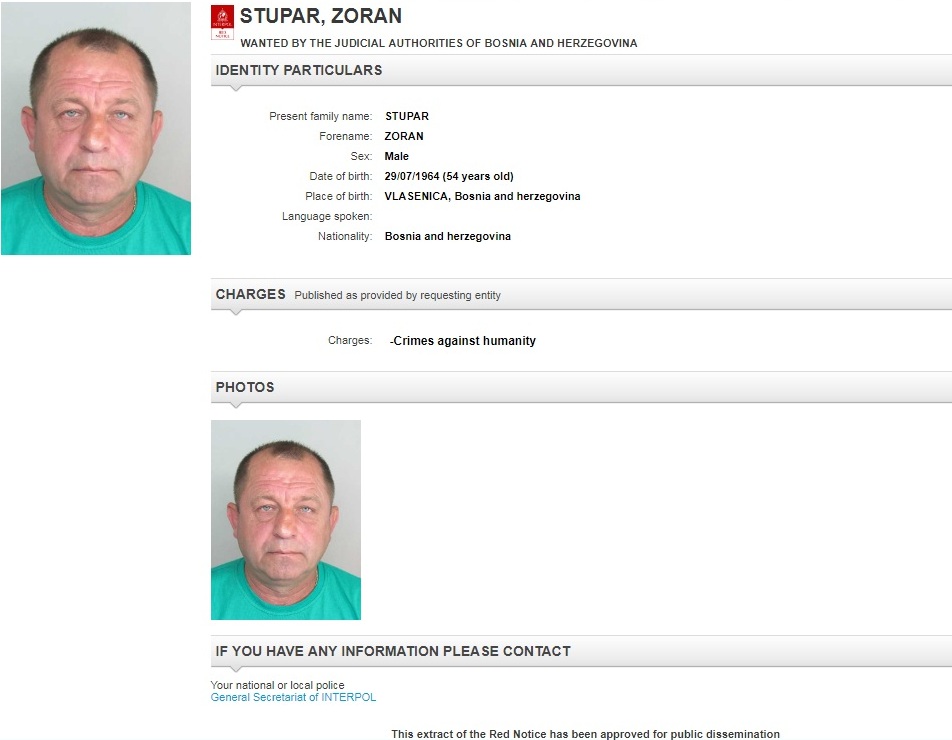This screenshot has height=740, width=952.
Task: Click the STUPAR, ZORAN page title
Action: 321,16
